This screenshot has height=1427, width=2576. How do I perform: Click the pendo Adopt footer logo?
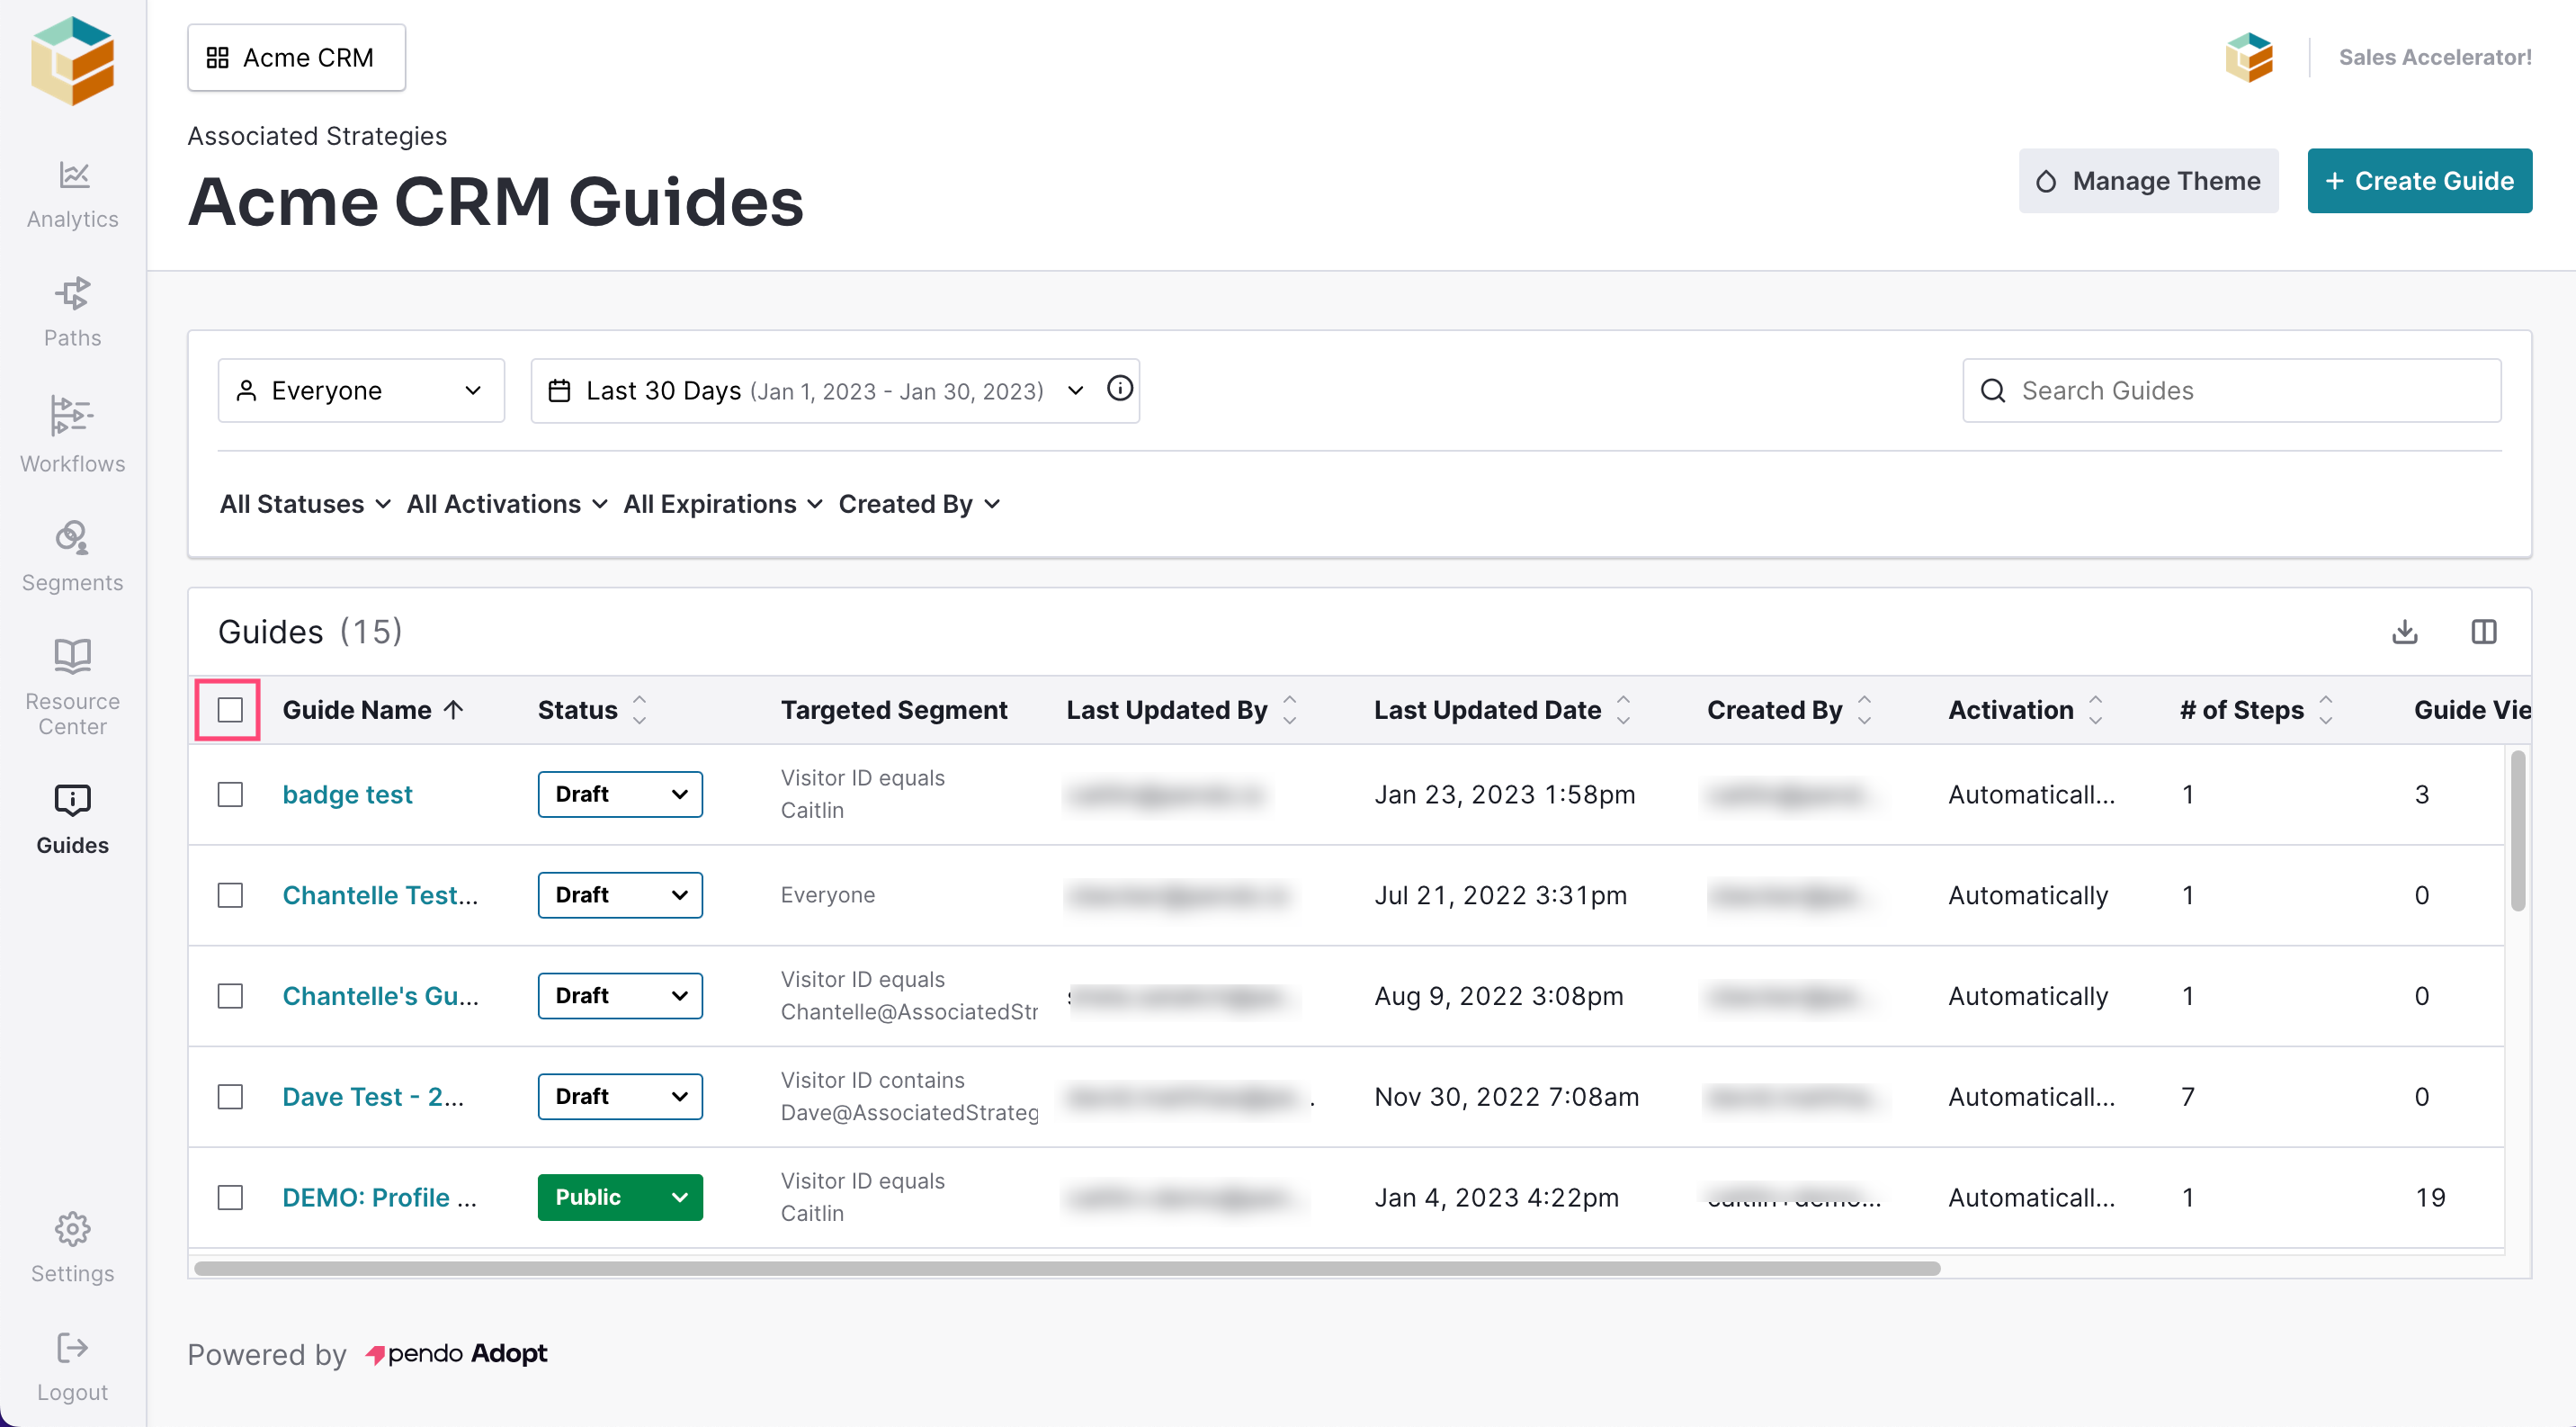click(456, 1354)
